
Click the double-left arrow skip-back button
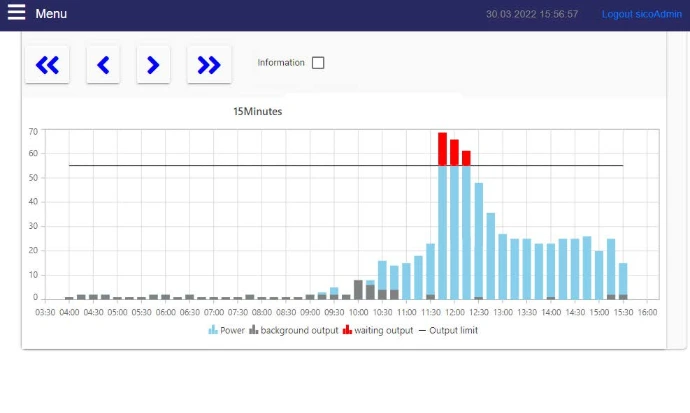(x=47, y=65)
